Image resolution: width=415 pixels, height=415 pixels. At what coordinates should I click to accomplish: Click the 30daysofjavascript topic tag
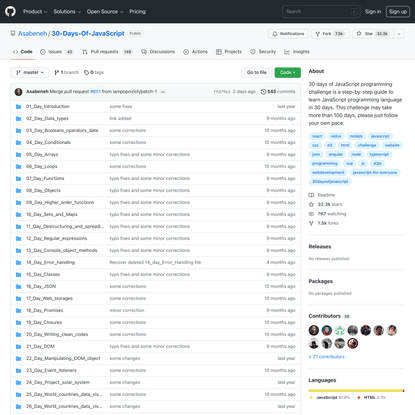pos(330,181)
